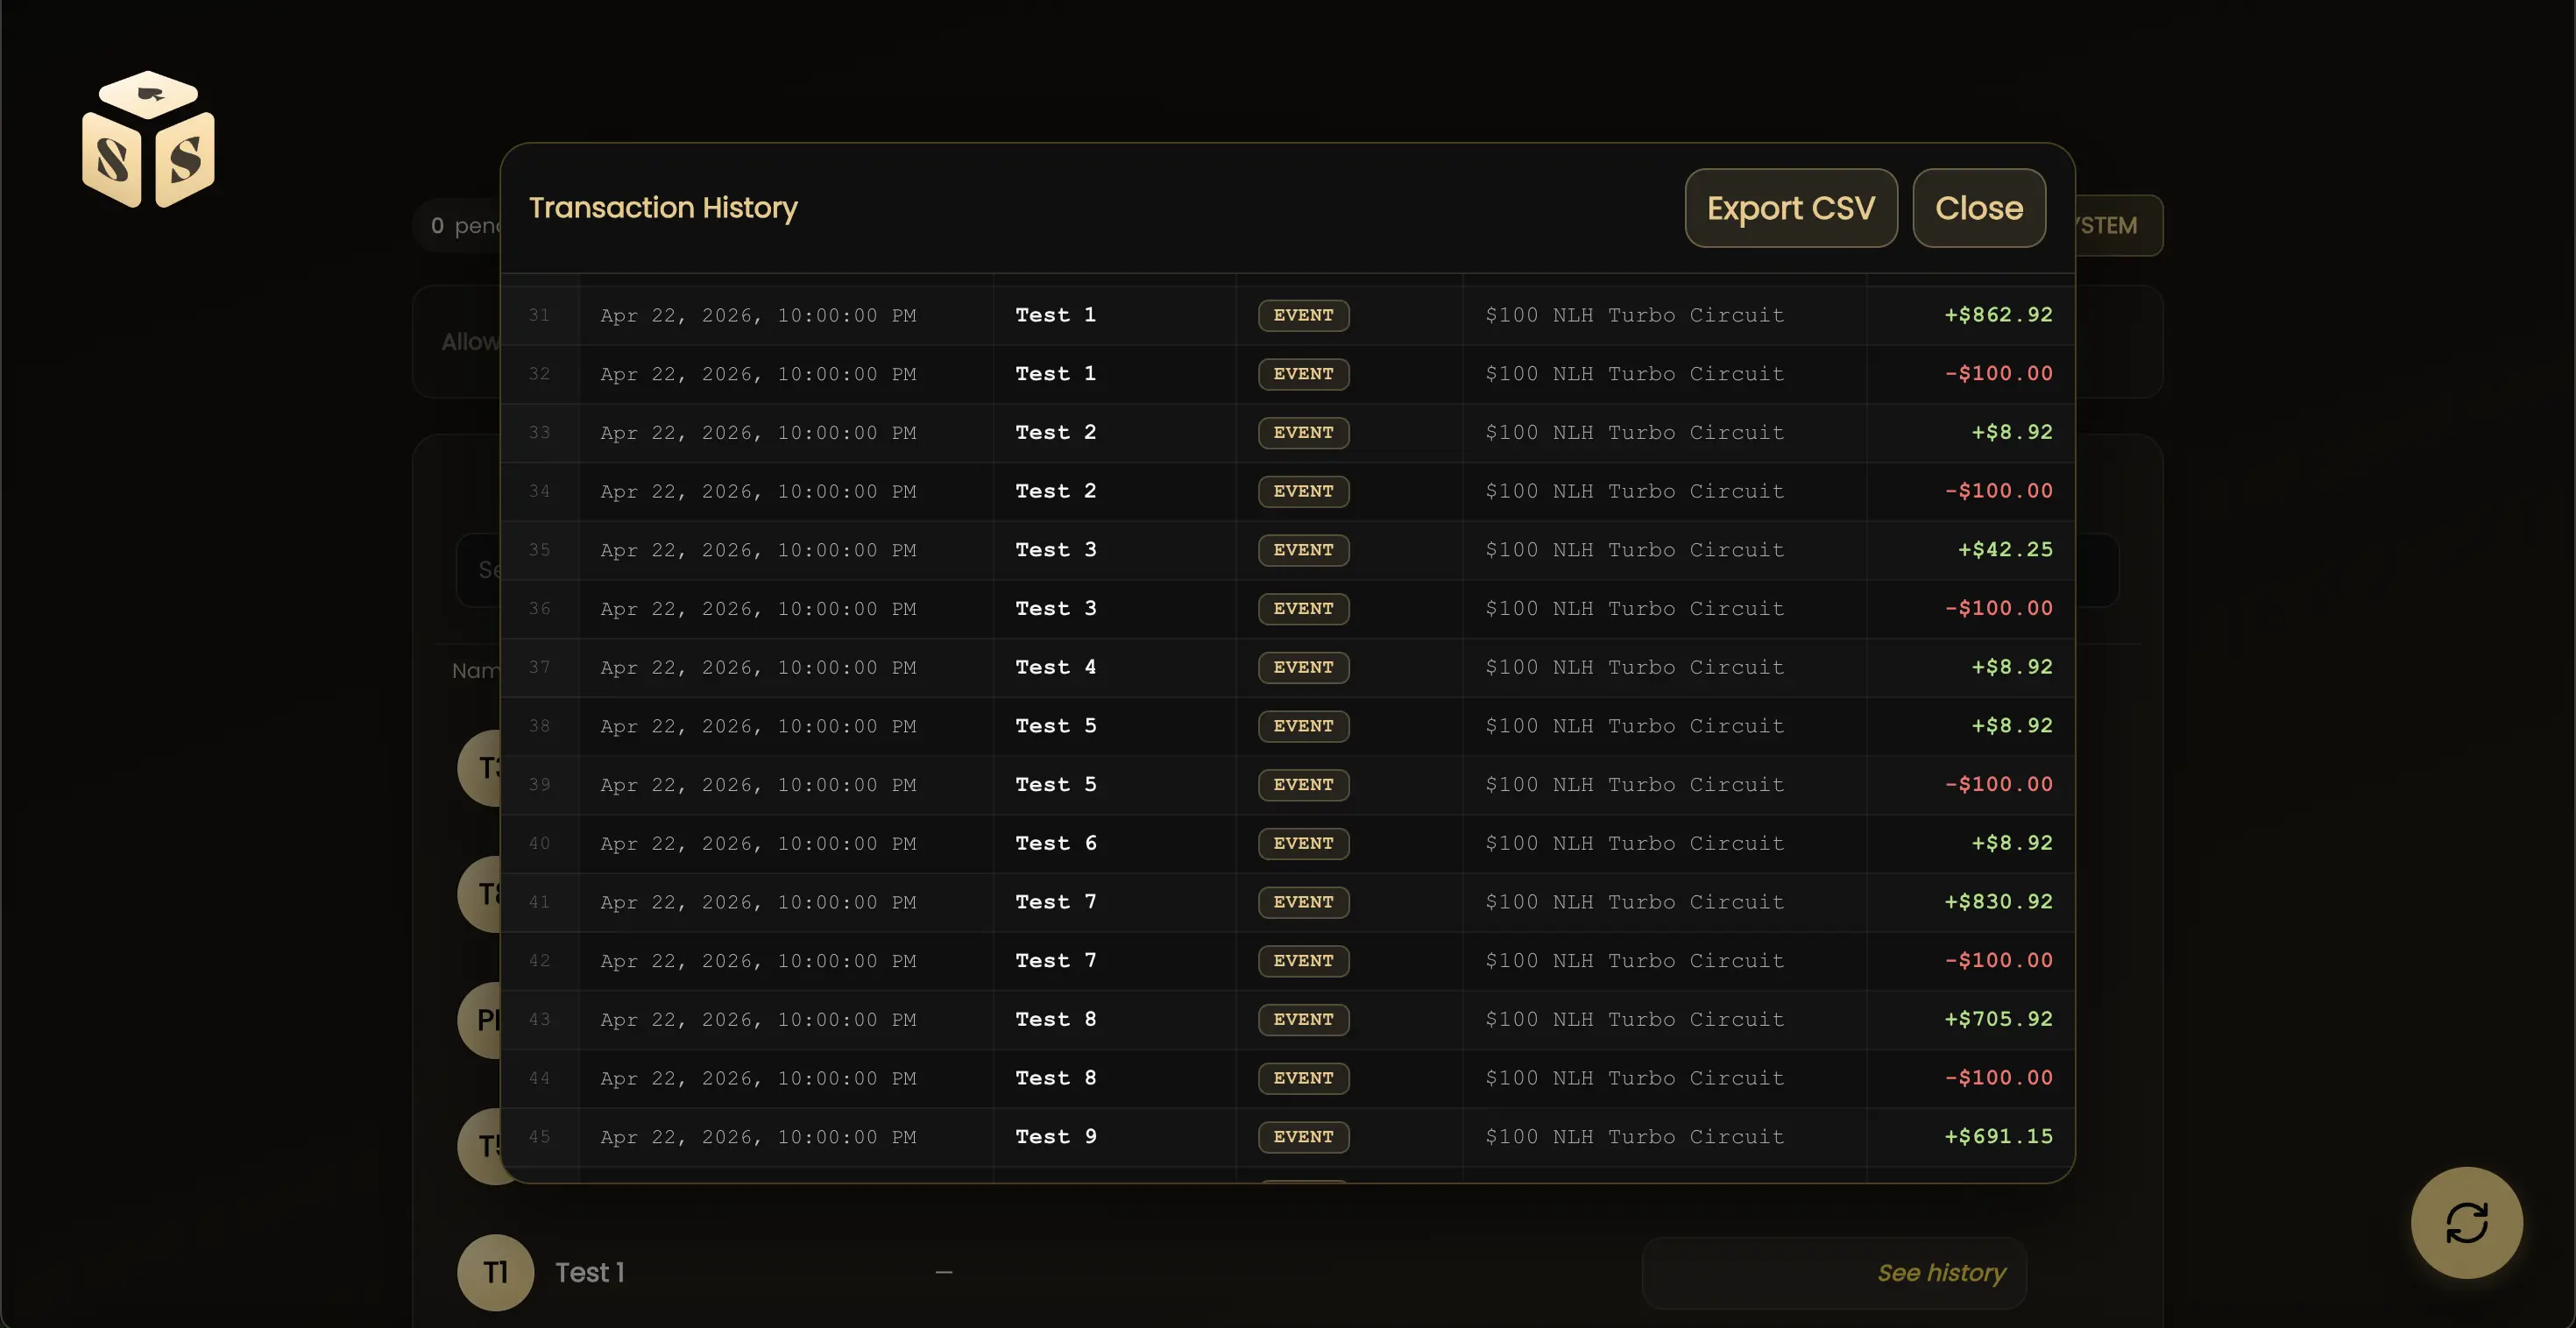Image resolution: width=2576 pixels, height=1328 pixels.
Task: Select the -$100.00 amount in row 34
Action: pyautogui.click(x=1998, y=491)
